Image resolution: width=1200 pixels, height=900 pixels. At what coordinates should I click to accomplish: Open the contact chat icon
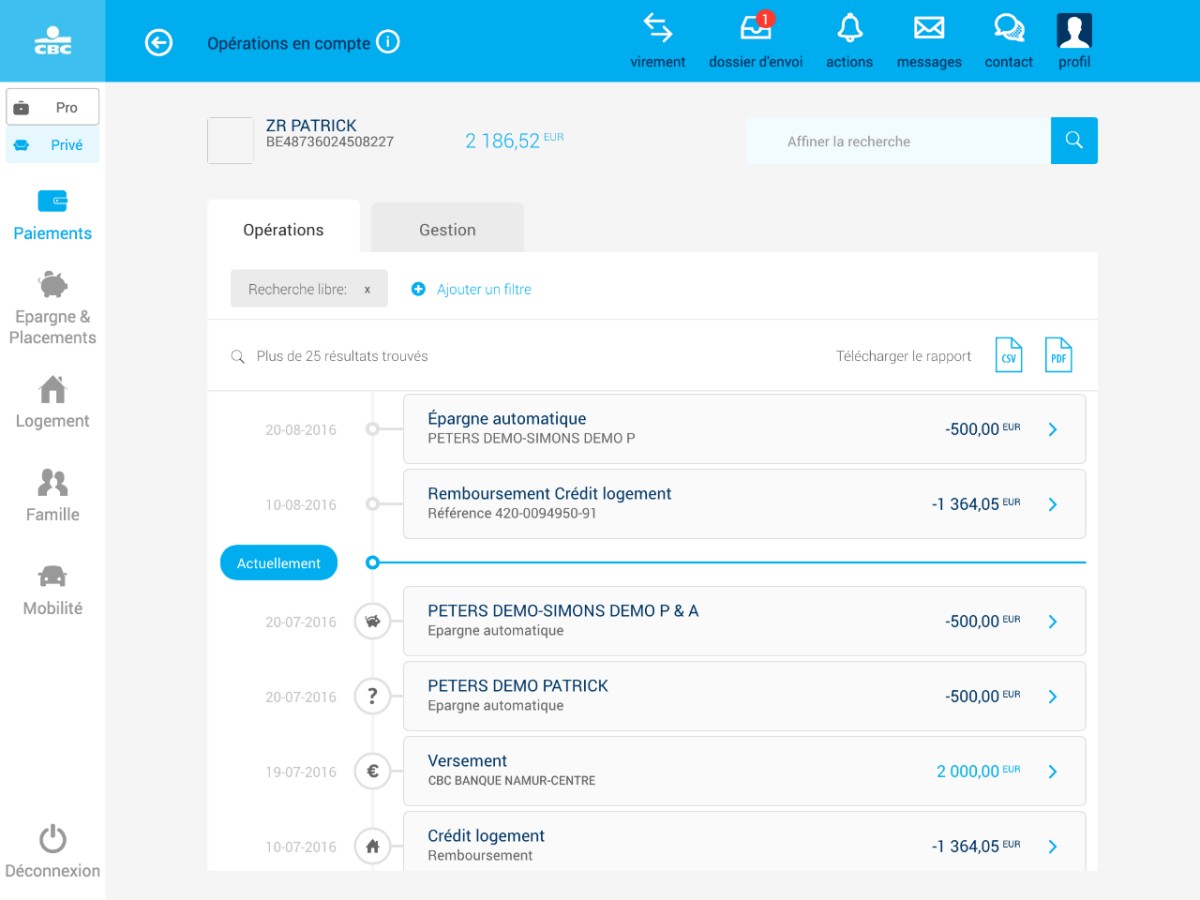point(1008,40)
